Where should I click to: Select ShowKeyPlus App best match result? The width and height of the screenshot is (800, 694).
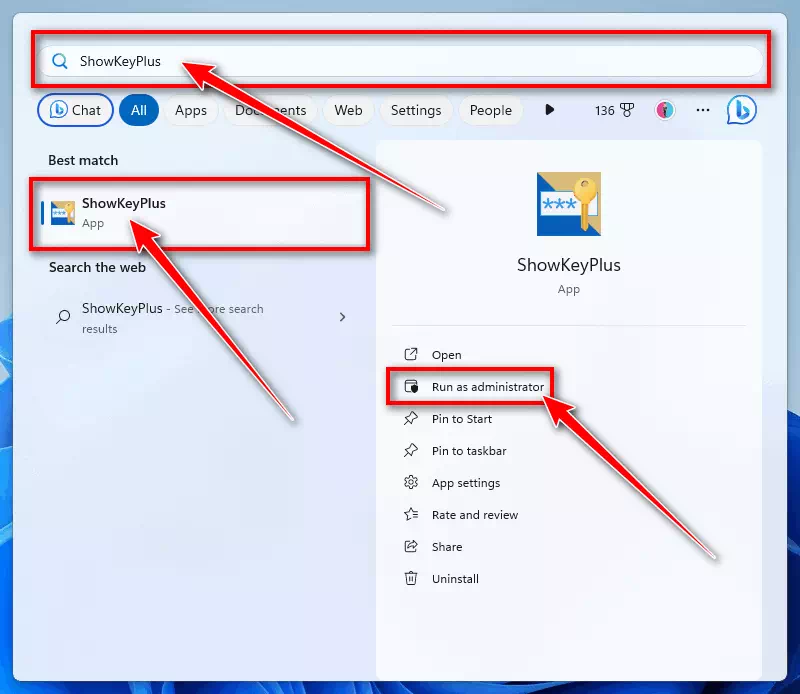200,213
